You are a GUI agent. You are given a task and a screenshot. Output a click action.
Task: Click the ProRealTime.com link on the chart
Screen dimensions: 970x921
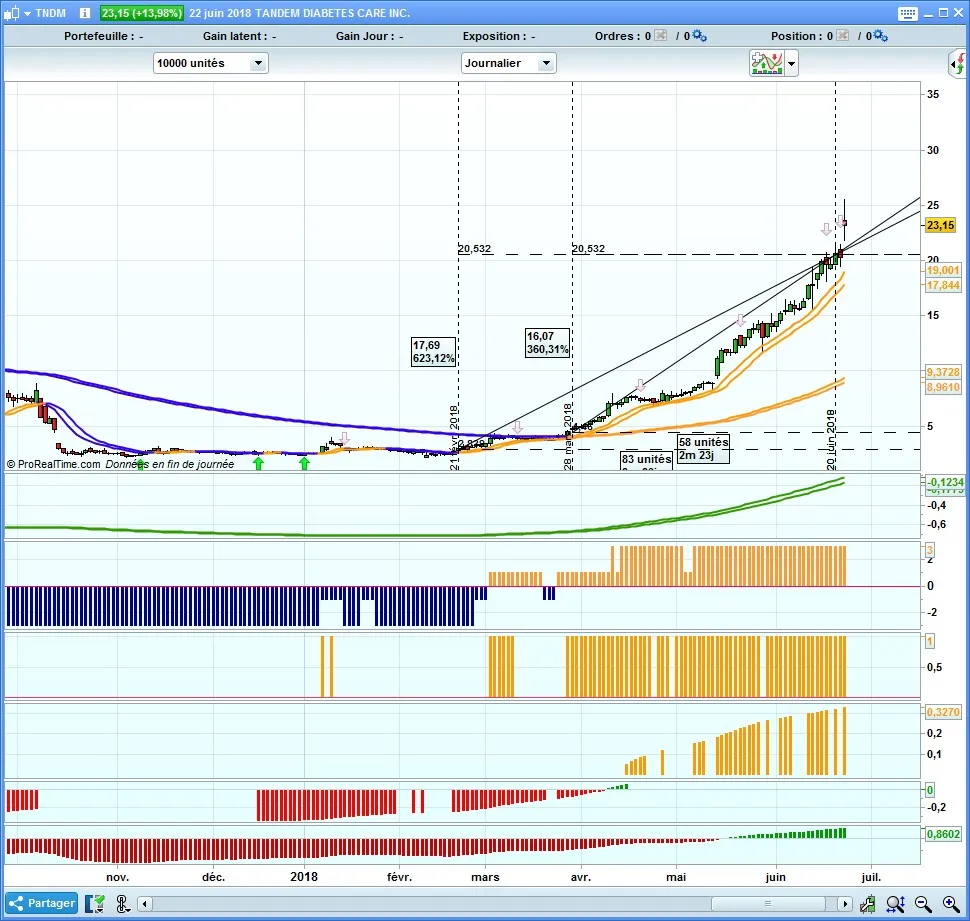click(59, 464)
